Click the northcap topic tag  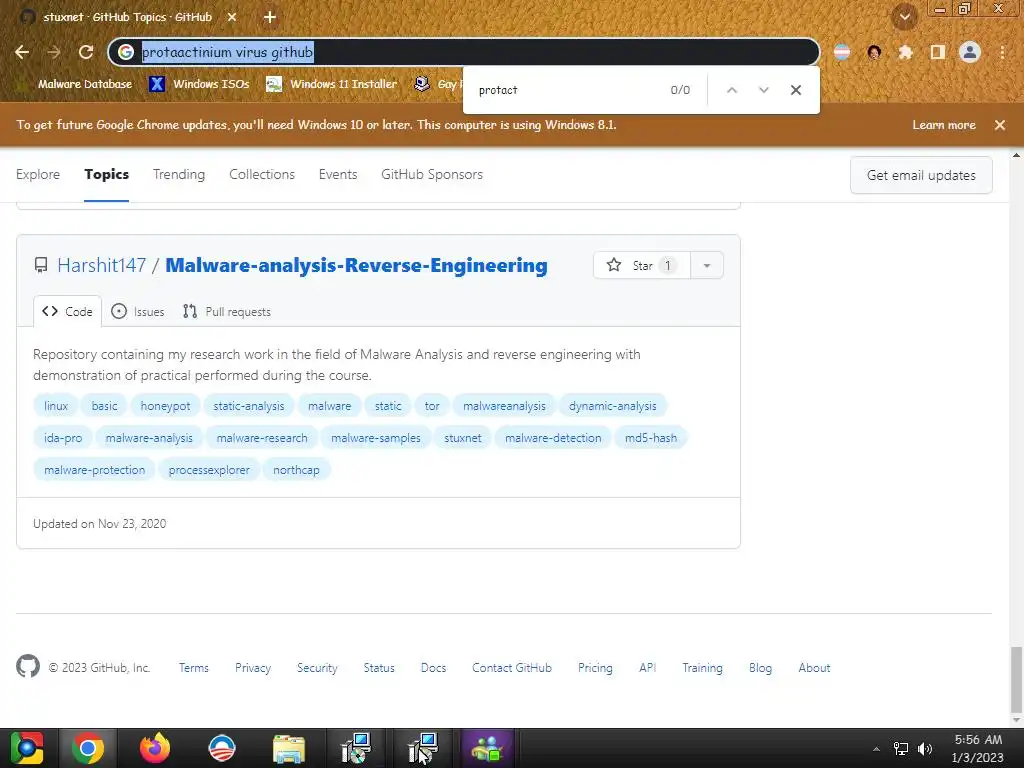296,470
